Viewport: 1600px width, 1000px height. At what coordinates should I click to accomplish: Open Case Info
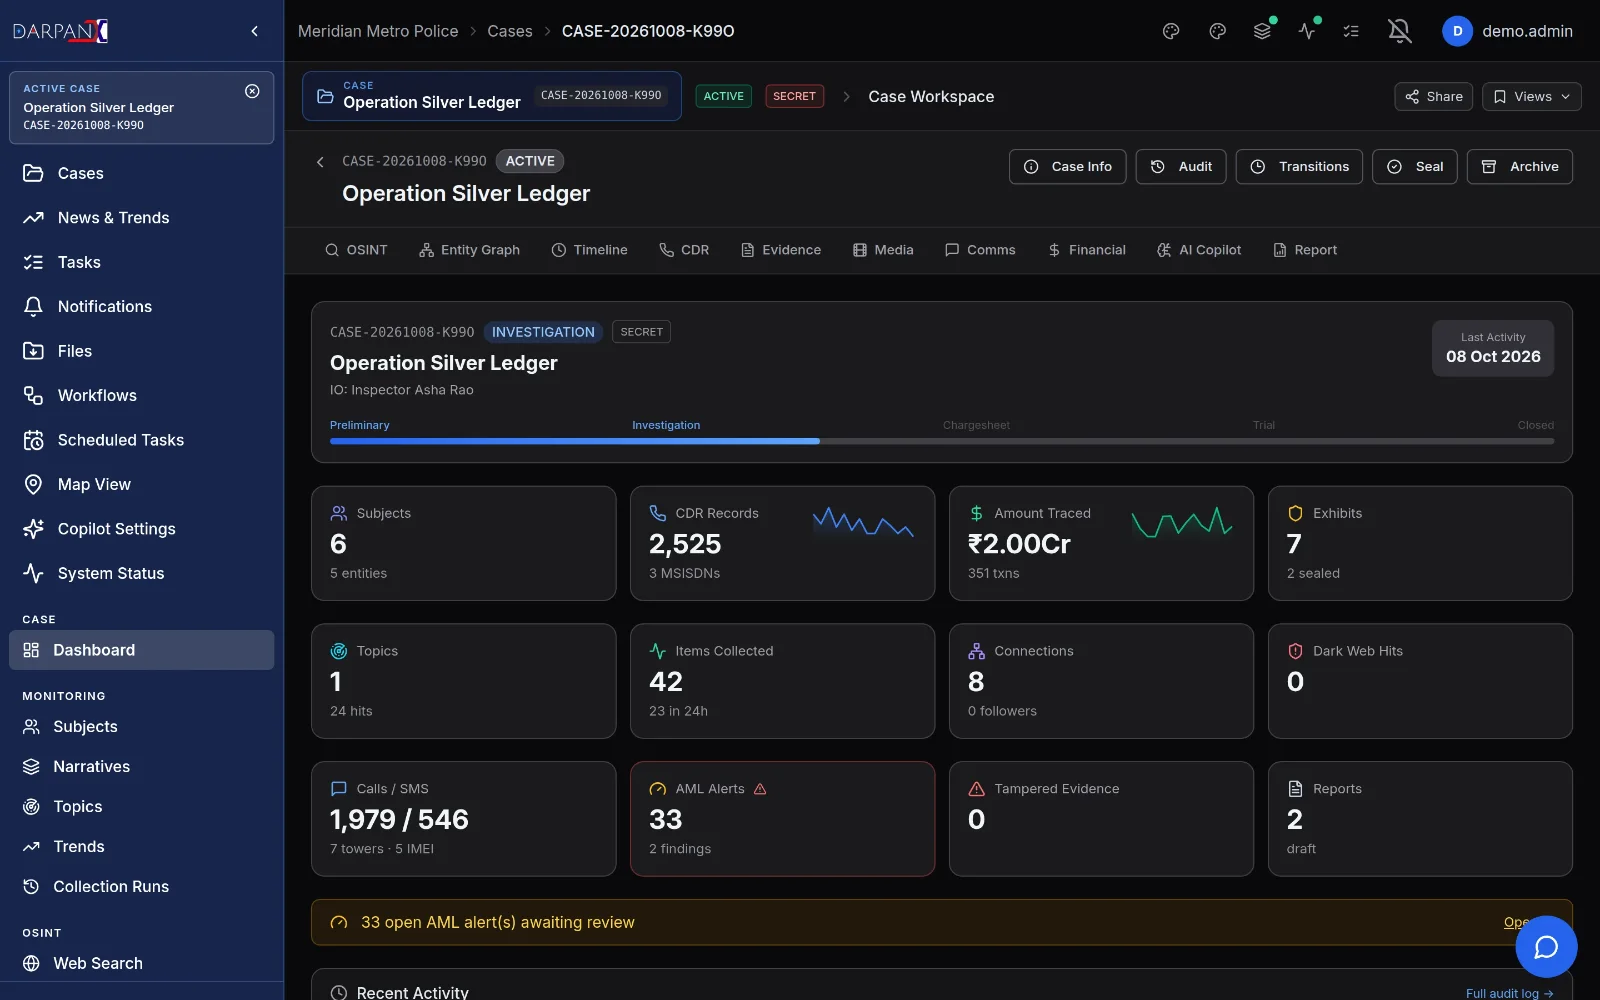pos(1067,167)
